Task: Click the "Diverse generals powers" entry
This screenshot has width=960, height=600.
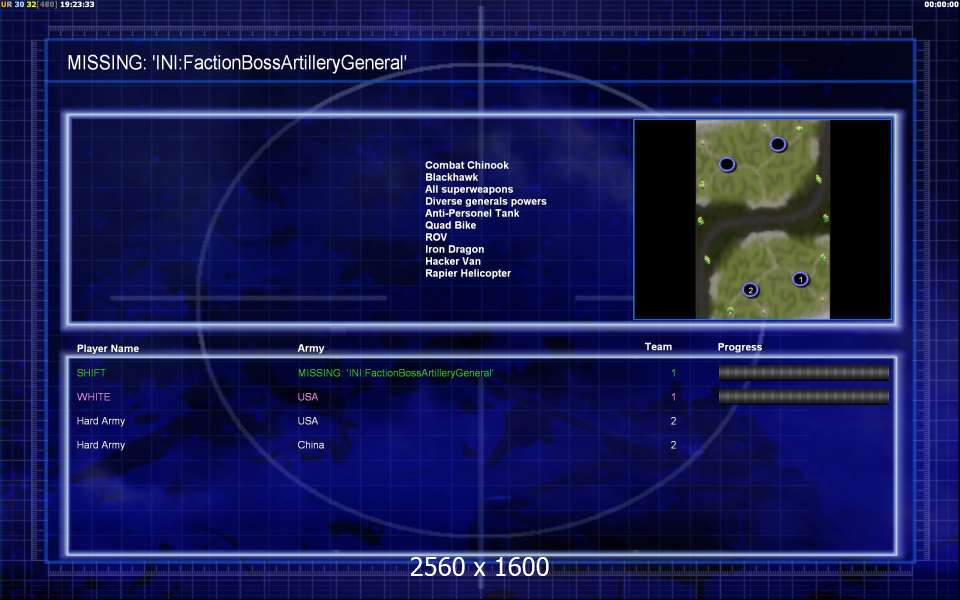Action: [x=486, y=201]
